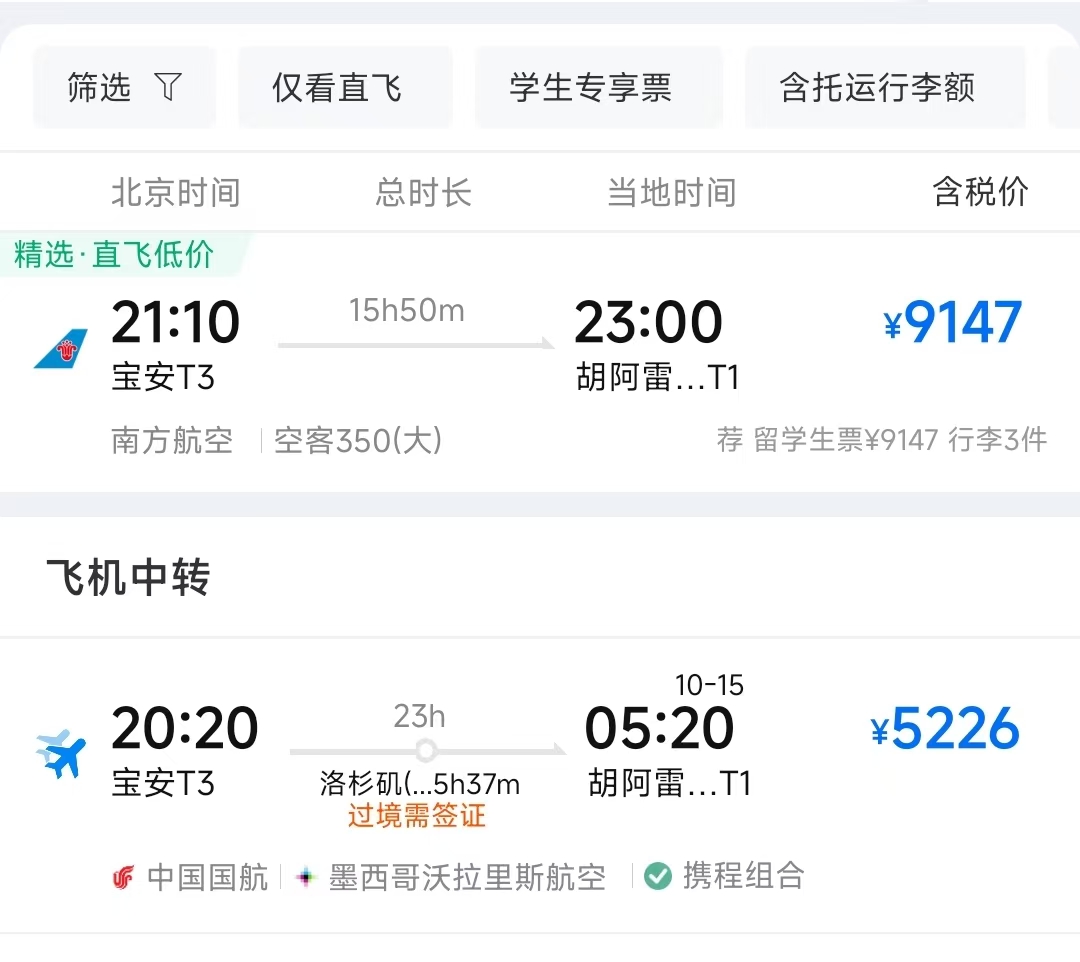Enable the 学生专享票 filter
The image size is (1080, 962).
(598, 87)
